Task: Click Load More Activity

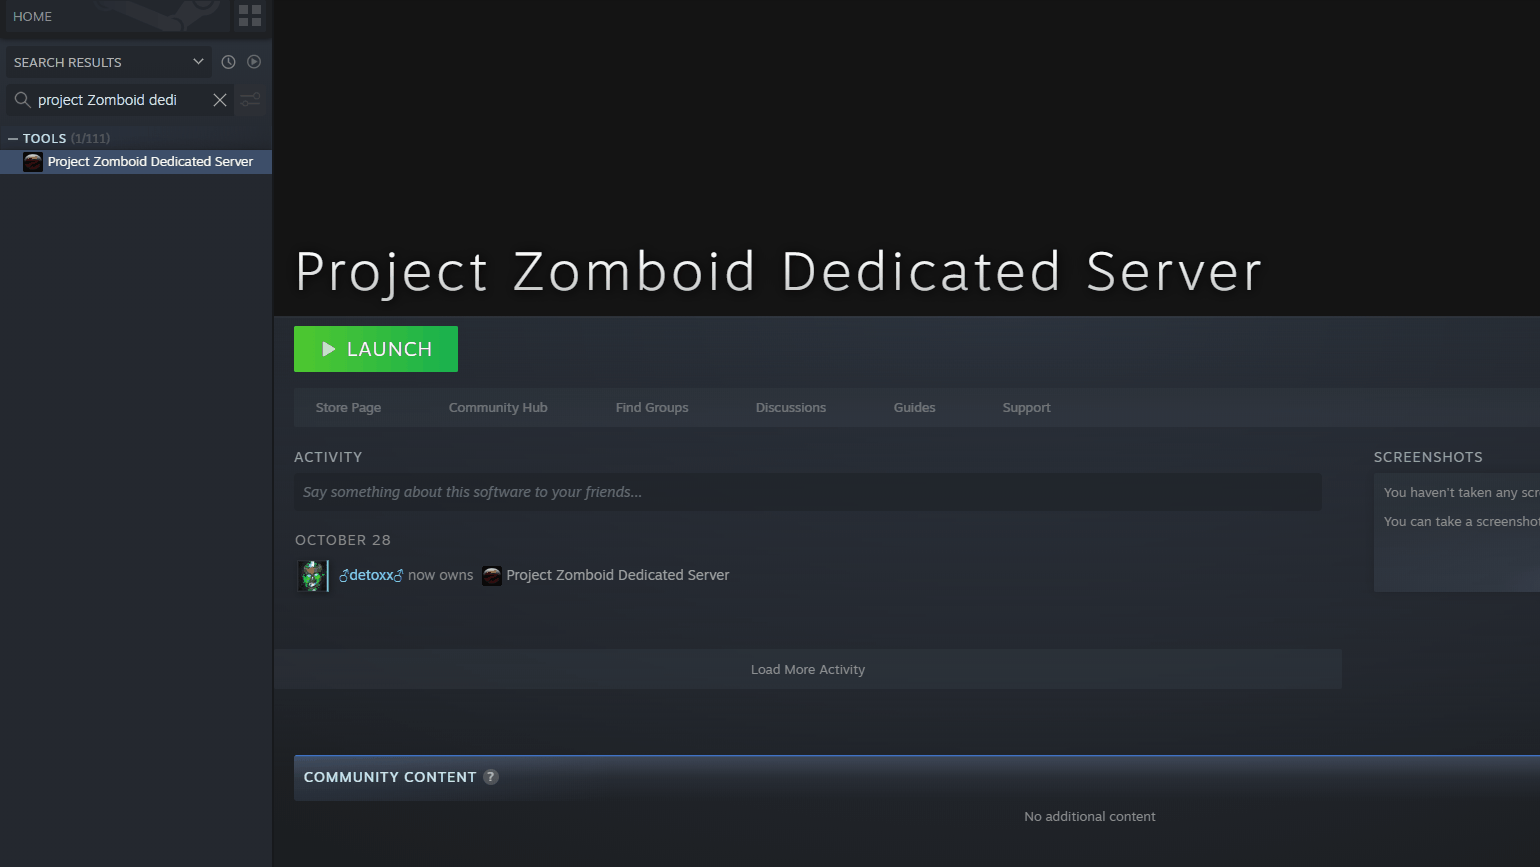Action: coord(808,670)
